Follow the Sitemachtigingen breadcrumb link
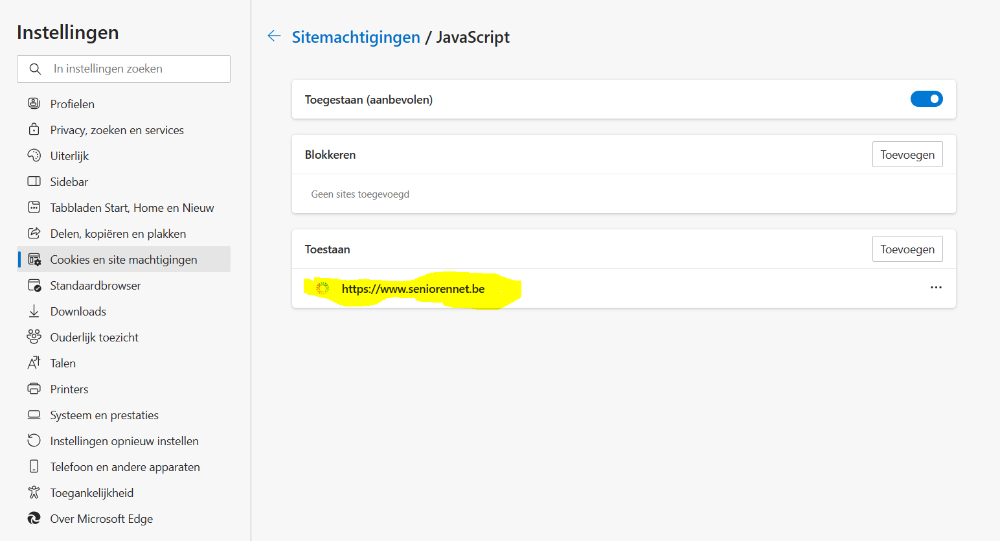Image resolution: width=1000 pixels, height=541 pixels. [355, 37]
